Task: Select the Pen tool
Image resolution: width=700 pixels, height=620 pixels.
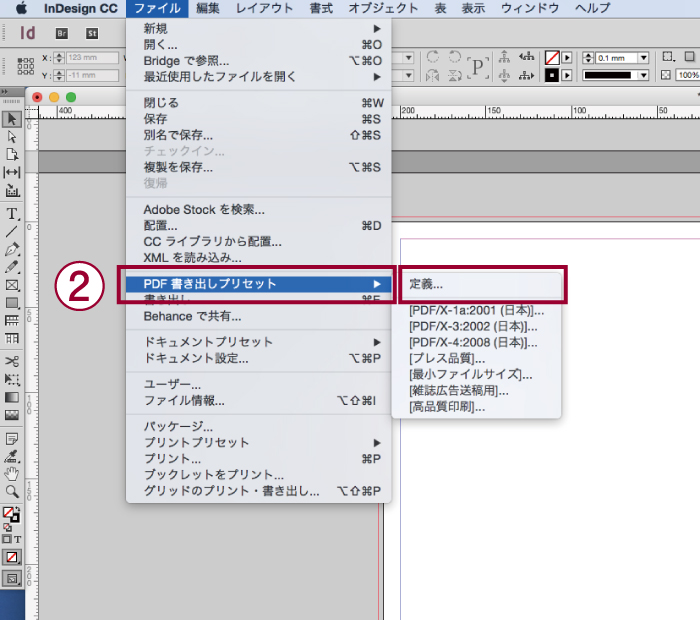Action: coord(12,250)
